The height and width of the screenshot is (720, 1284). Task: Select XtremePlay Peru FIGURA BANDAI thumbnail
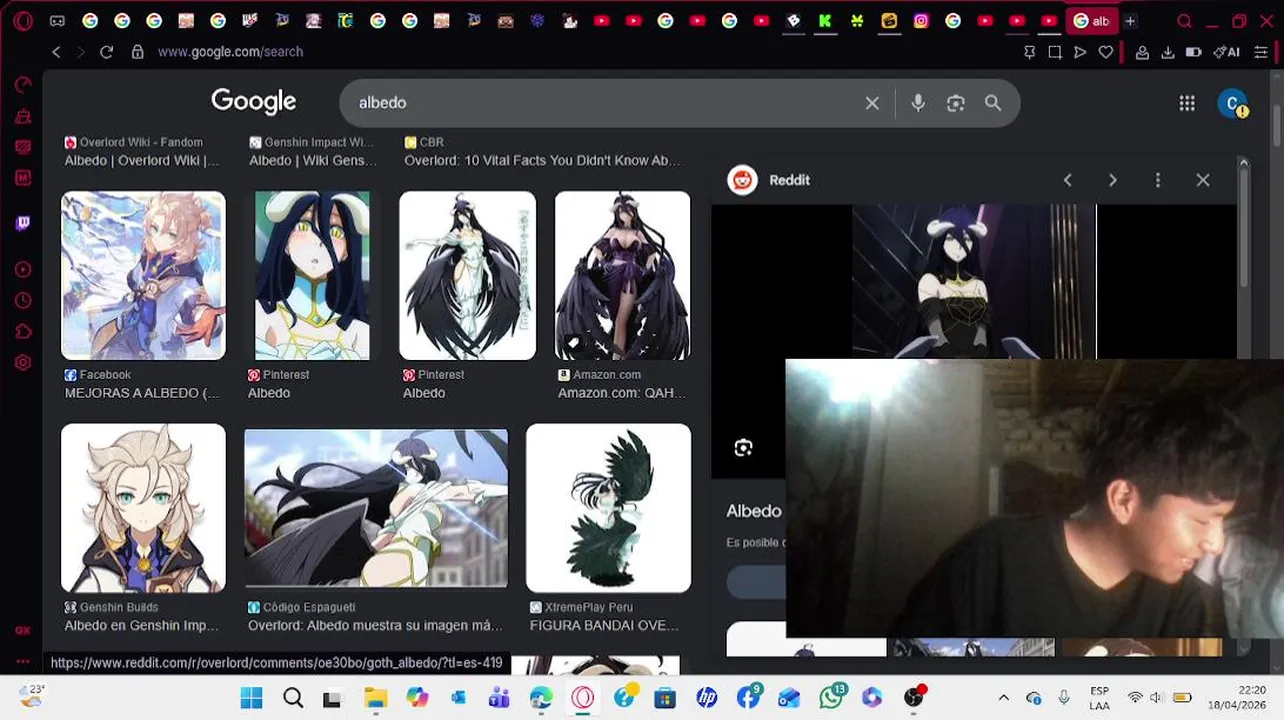click(x=608, y=508)
